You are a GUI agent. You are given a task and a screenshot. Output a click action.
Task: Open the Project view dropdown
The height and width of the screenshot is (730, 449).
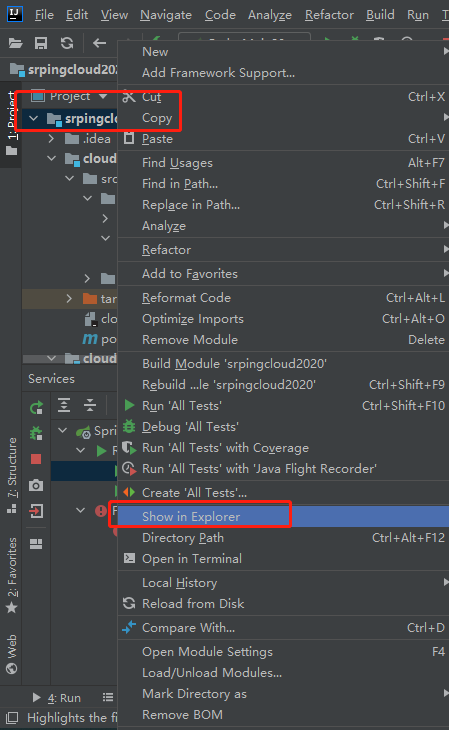coord(103,96)
